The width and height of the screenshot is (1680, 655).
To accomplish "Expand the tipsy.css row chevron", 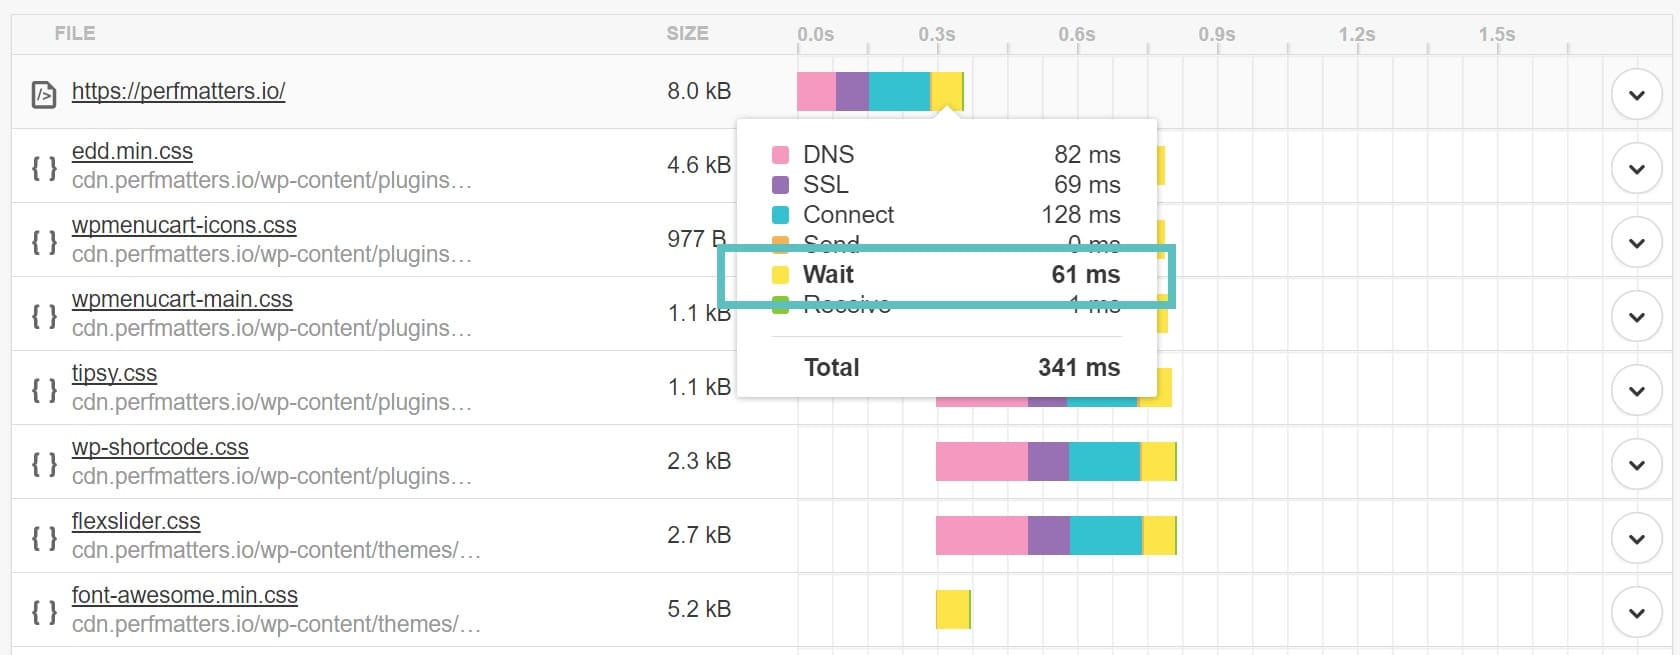I will tap(1637, 390).
